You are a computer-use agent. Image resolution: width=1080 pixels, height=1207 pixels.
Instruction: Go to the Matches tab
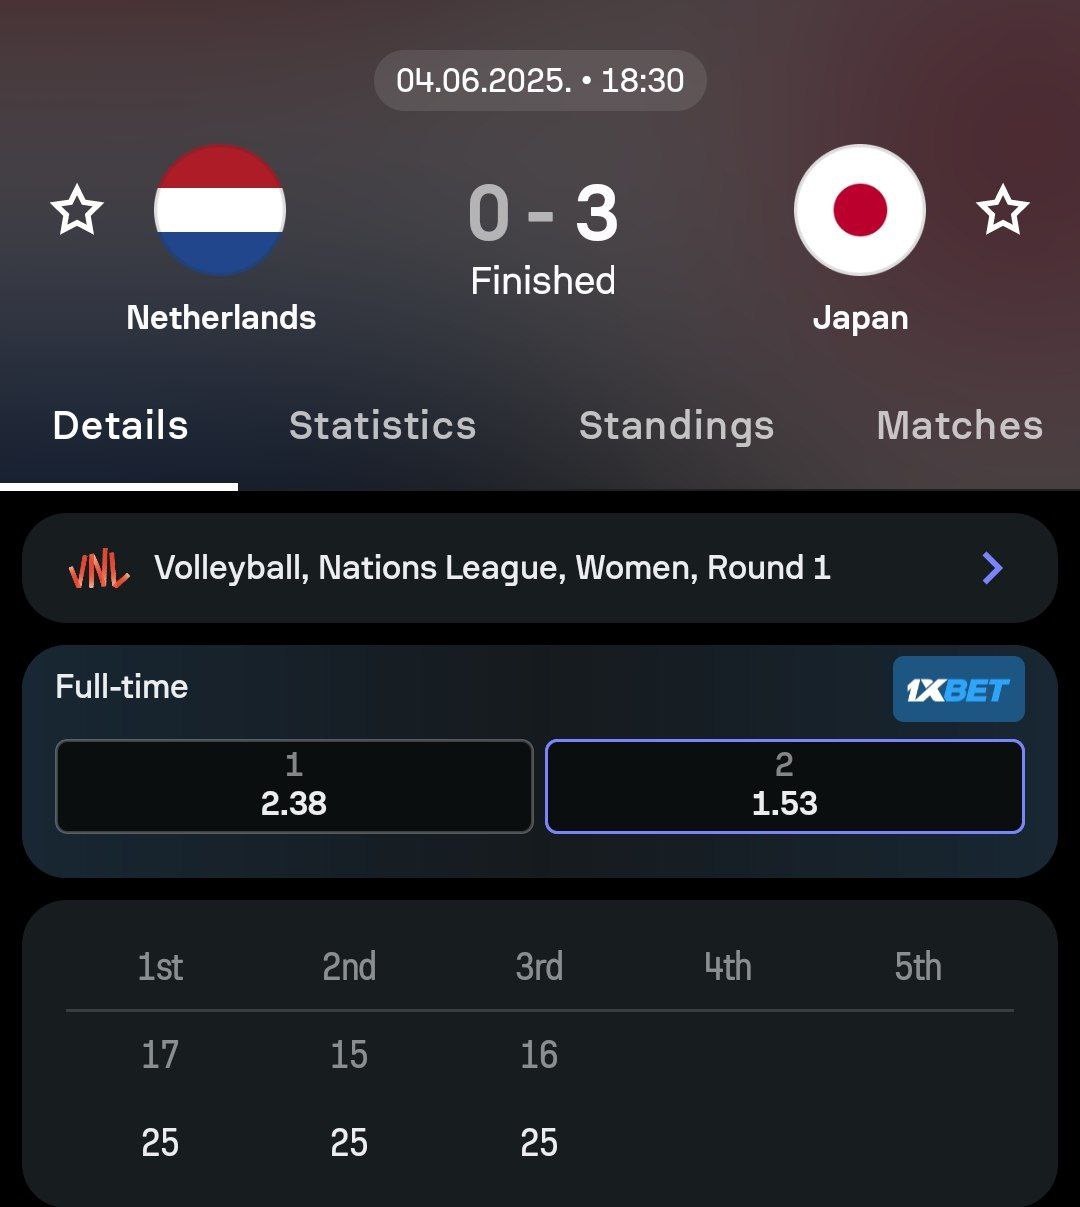(959, 426)
